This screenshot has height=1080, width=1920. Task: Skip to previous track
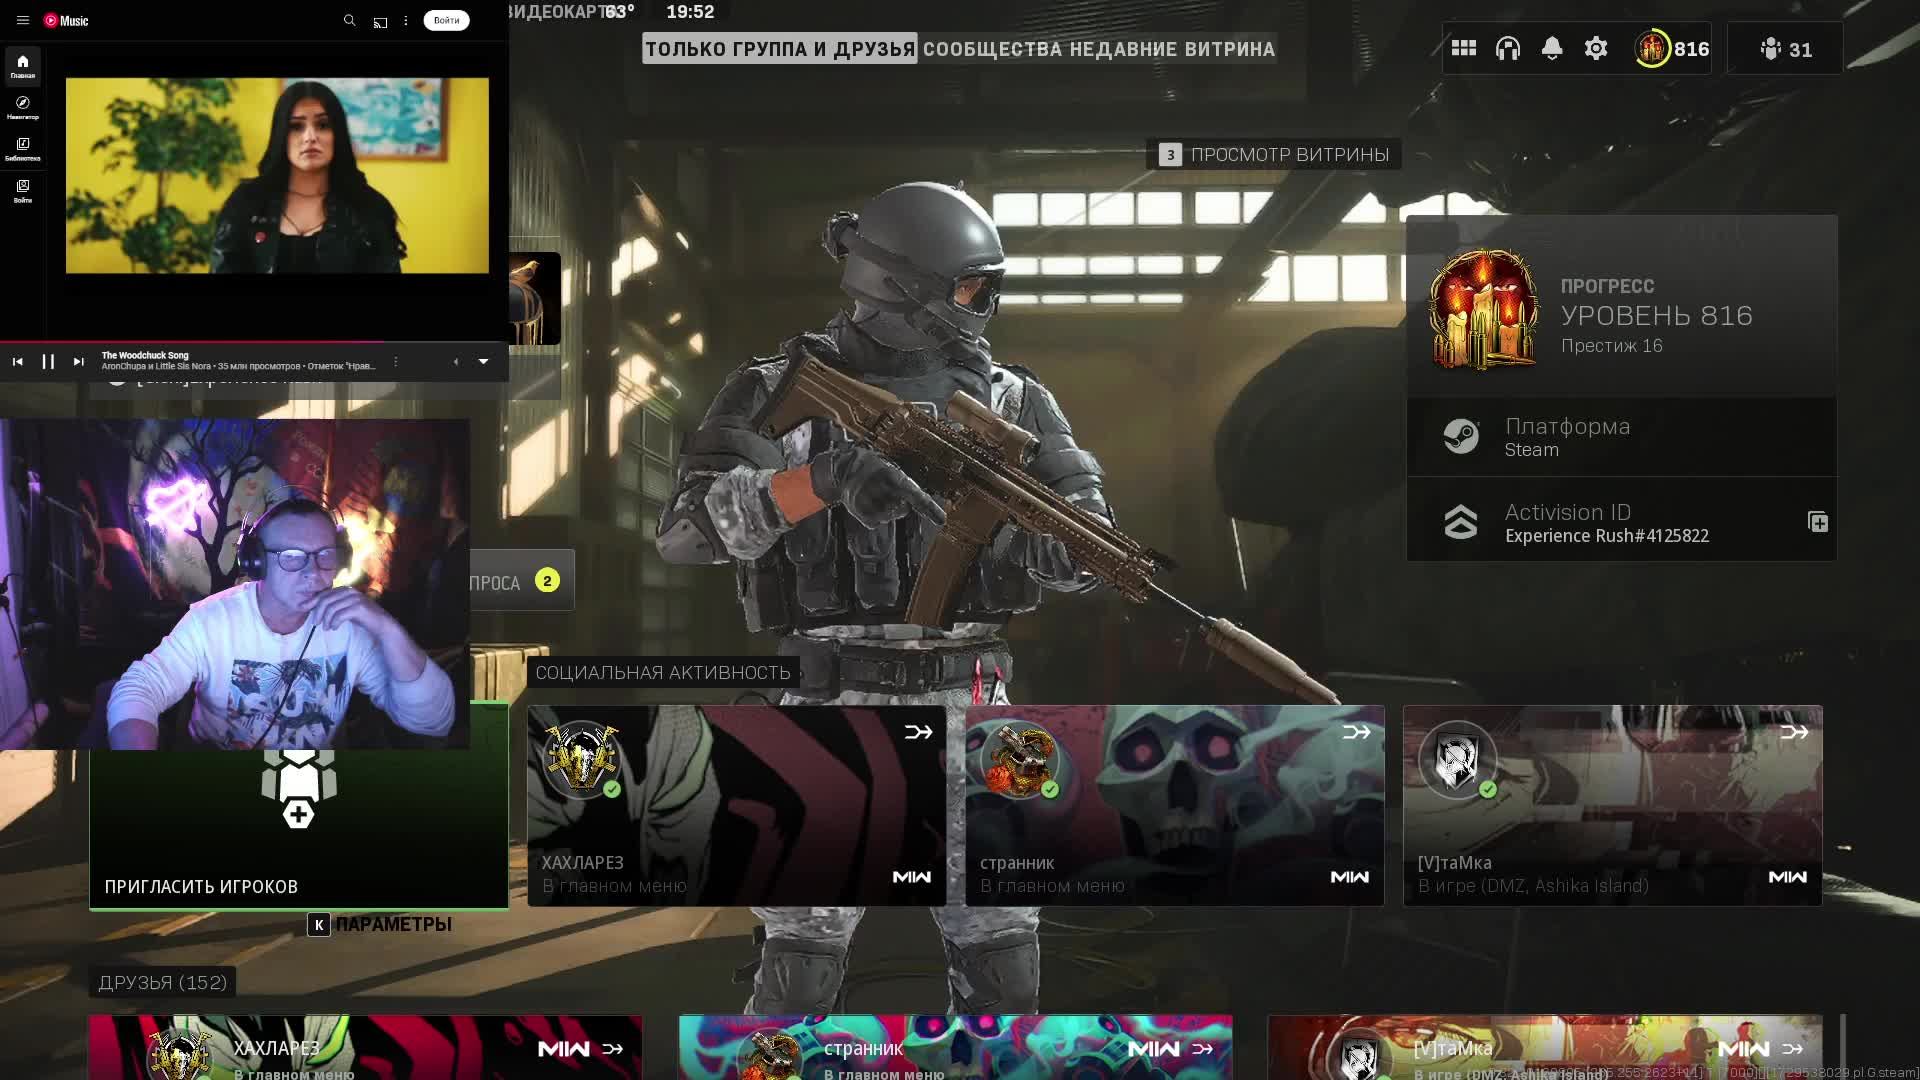[18, 362]
